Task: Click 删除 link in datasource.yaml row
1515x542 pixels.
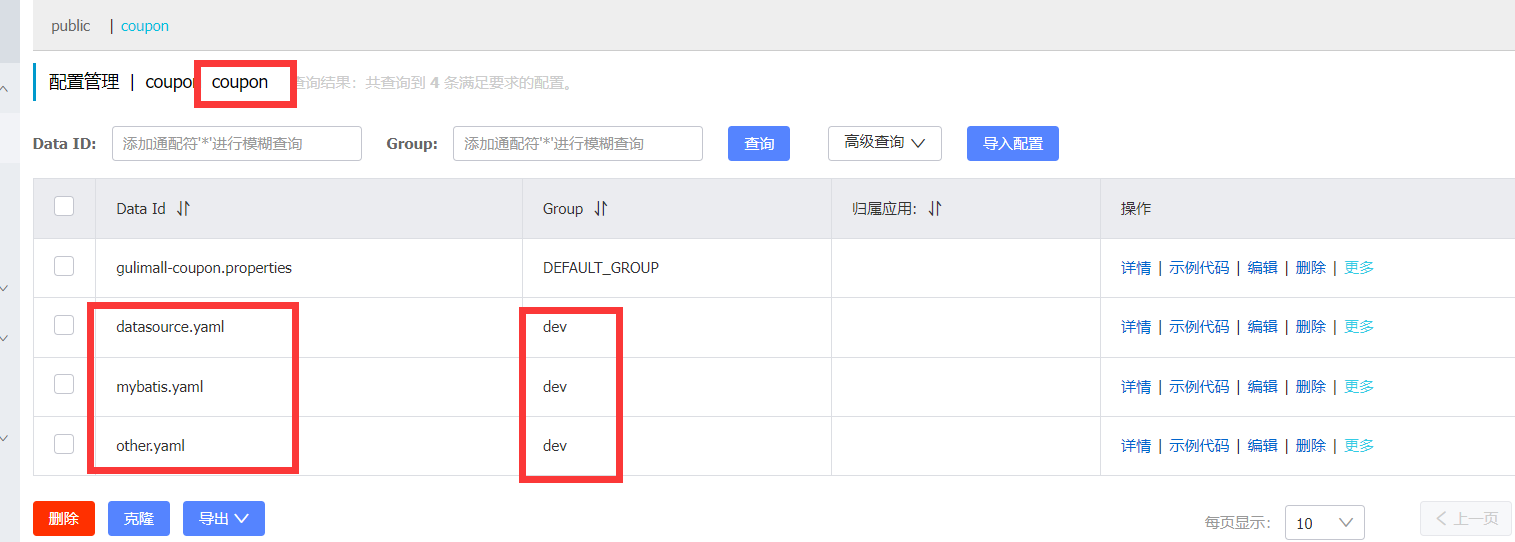Action: tap(1311, 327)
